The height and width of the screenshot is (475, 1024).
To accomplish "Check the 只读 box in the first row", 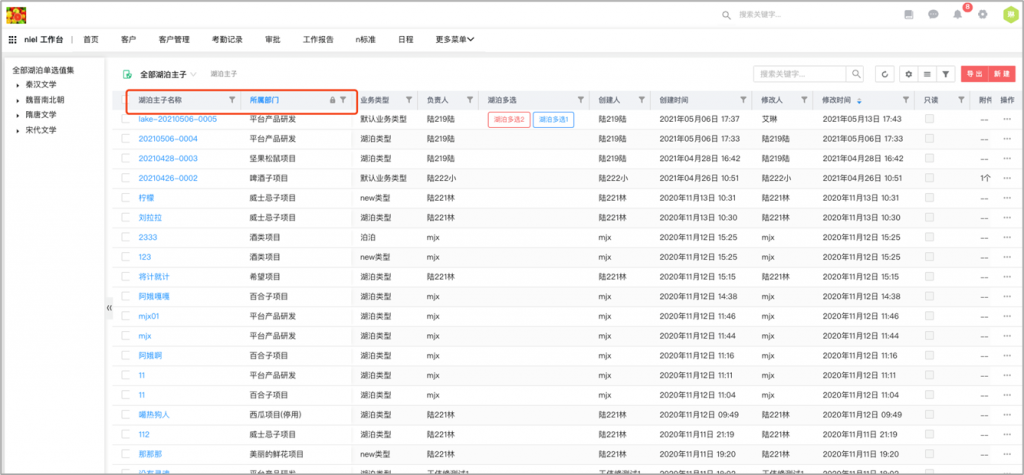I will [x=930, y=119].
